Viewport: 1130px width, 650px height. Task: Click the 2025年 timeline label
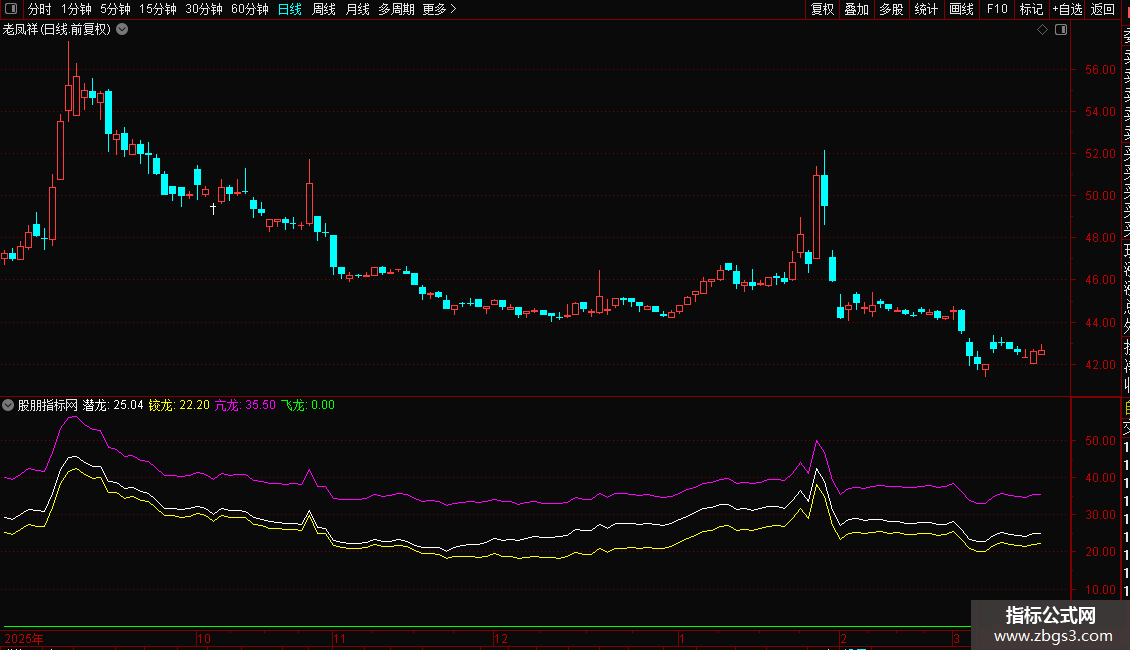pos(24,638)
